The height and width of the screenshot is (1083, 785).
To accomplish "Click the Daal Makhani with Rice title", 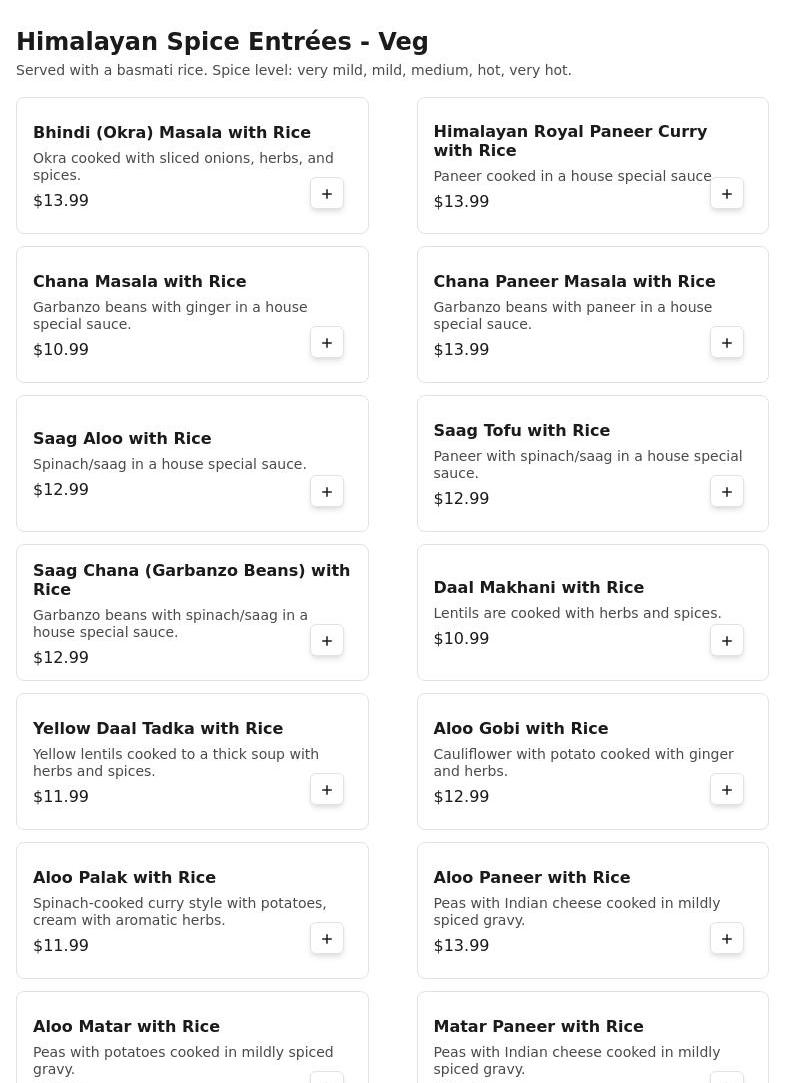I will pyautogui.click(x=538, y=588).
